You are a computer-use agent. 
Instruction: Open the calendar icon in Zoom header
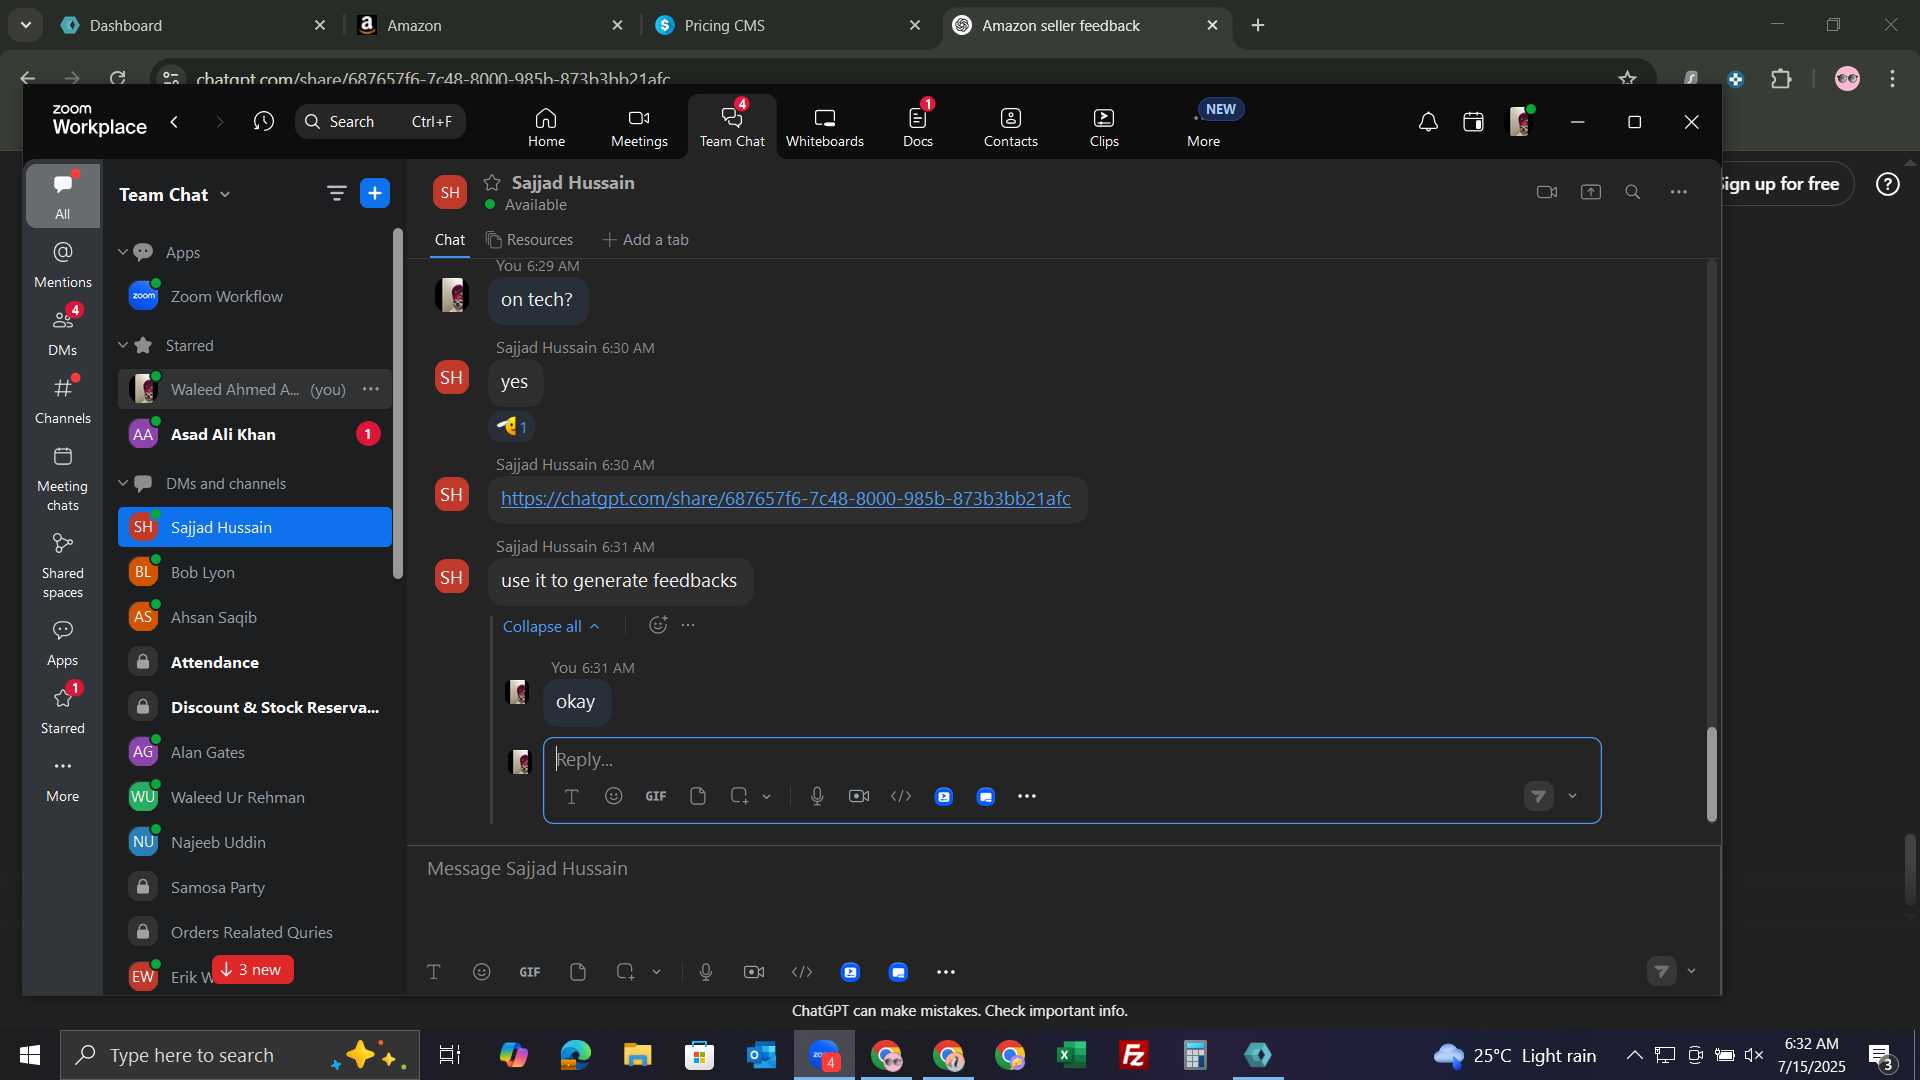[1474, 122]
